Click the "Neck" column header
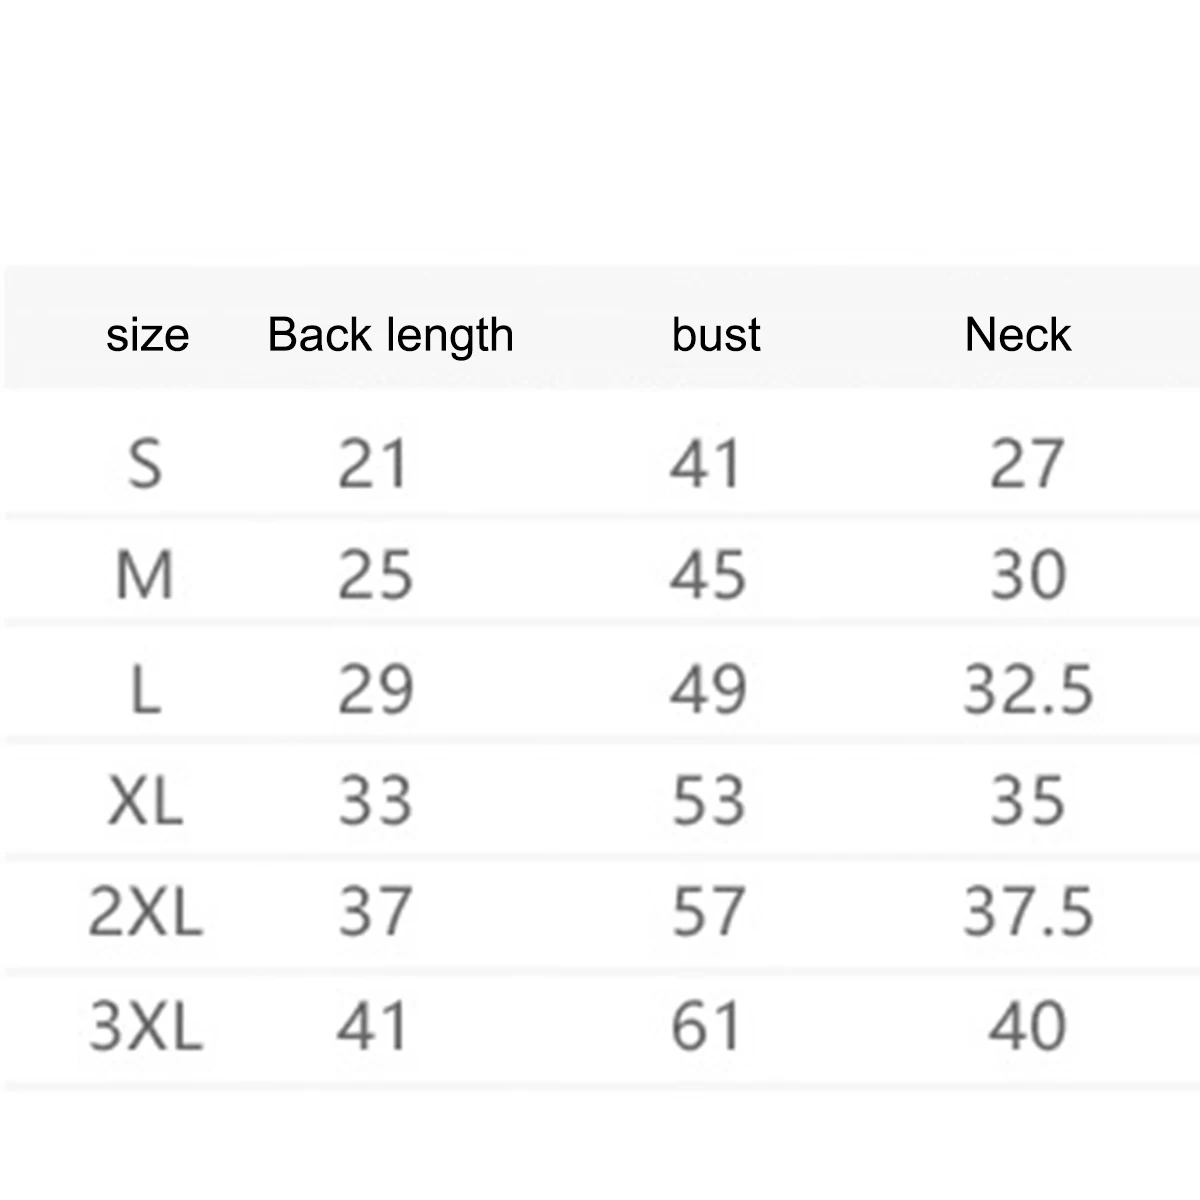 coord(1017,335)
